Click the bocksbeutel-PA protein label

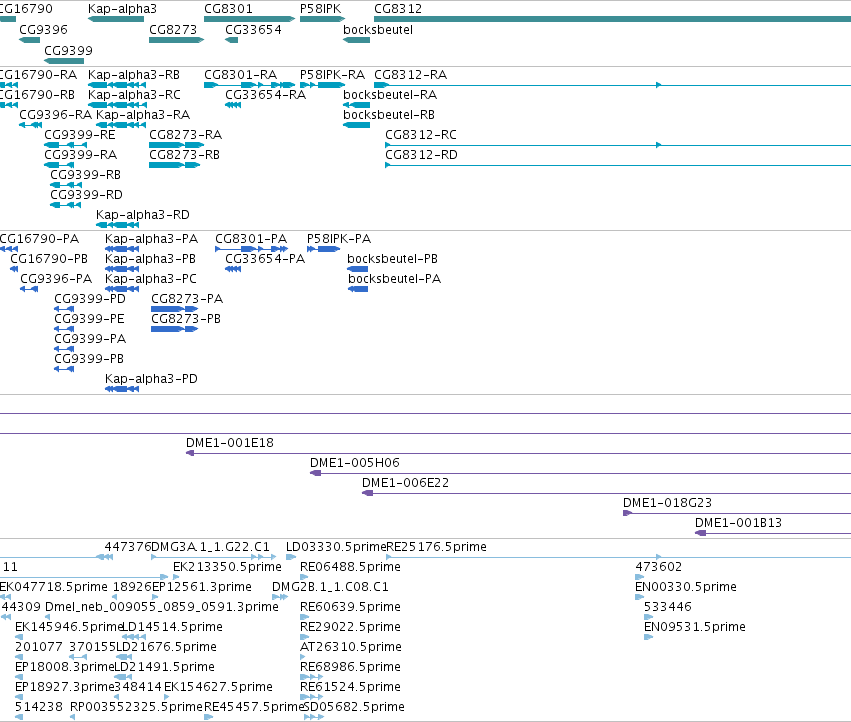click(x=395, y=279)
